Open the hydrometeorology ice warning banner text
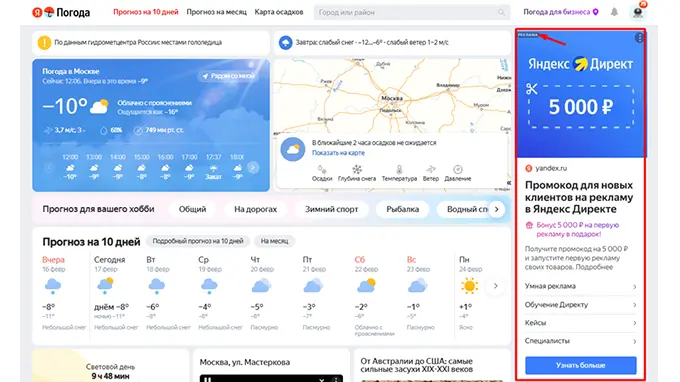 138,42
